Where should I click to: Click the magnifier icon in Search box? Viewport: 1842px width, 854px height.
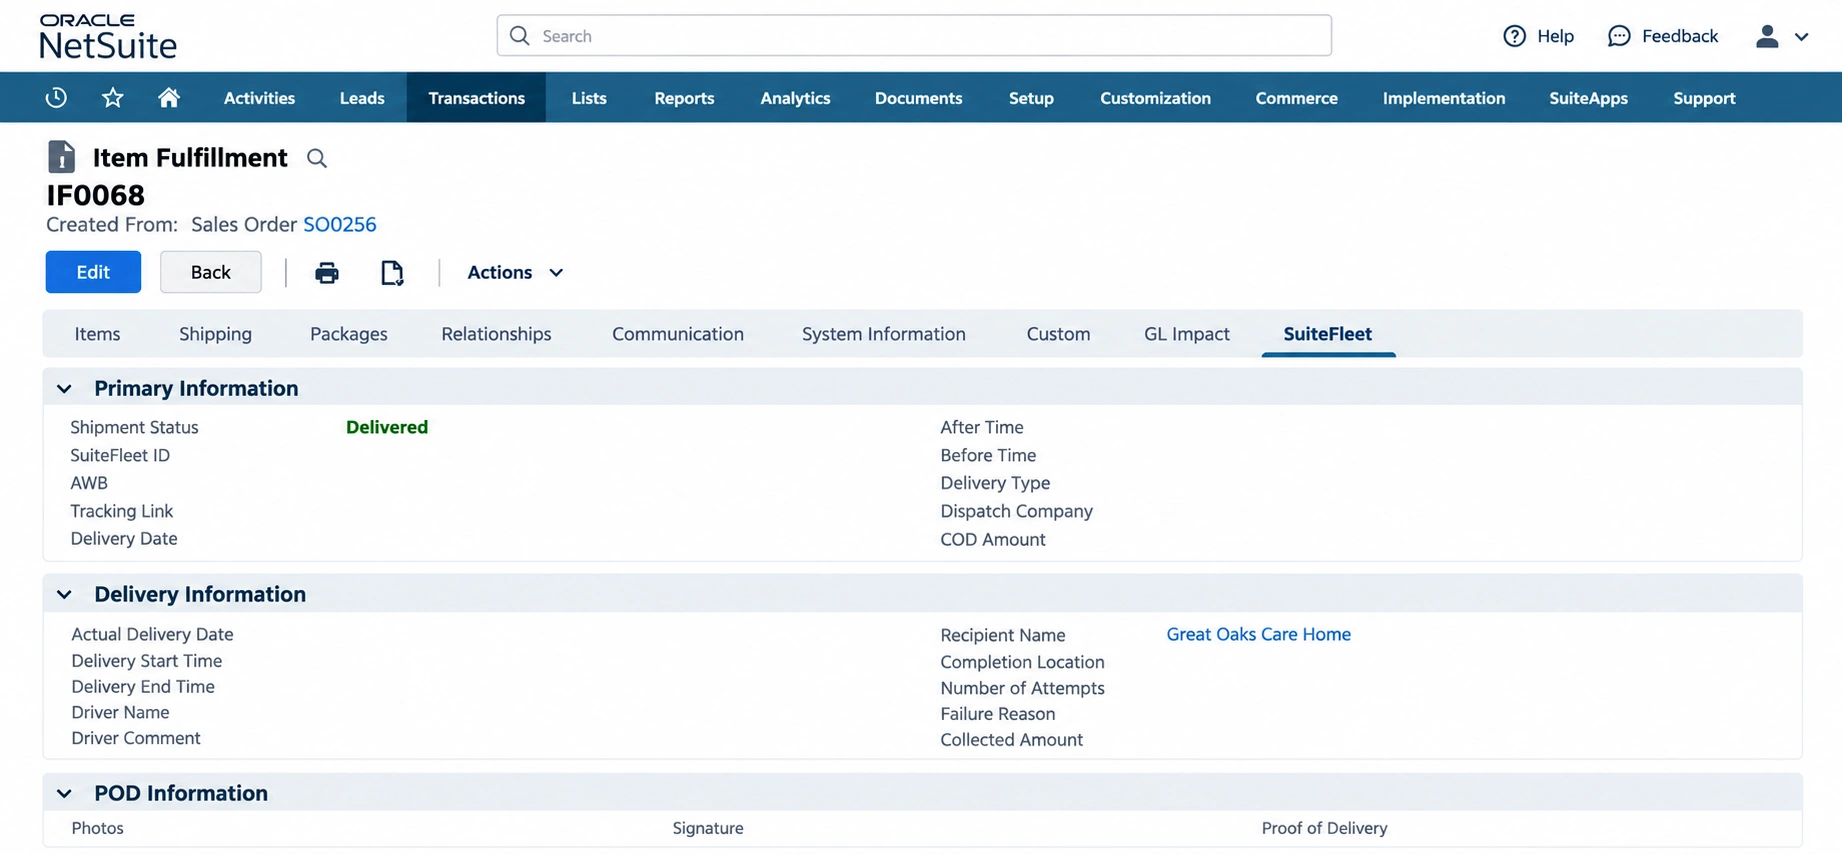coord(519,36)
